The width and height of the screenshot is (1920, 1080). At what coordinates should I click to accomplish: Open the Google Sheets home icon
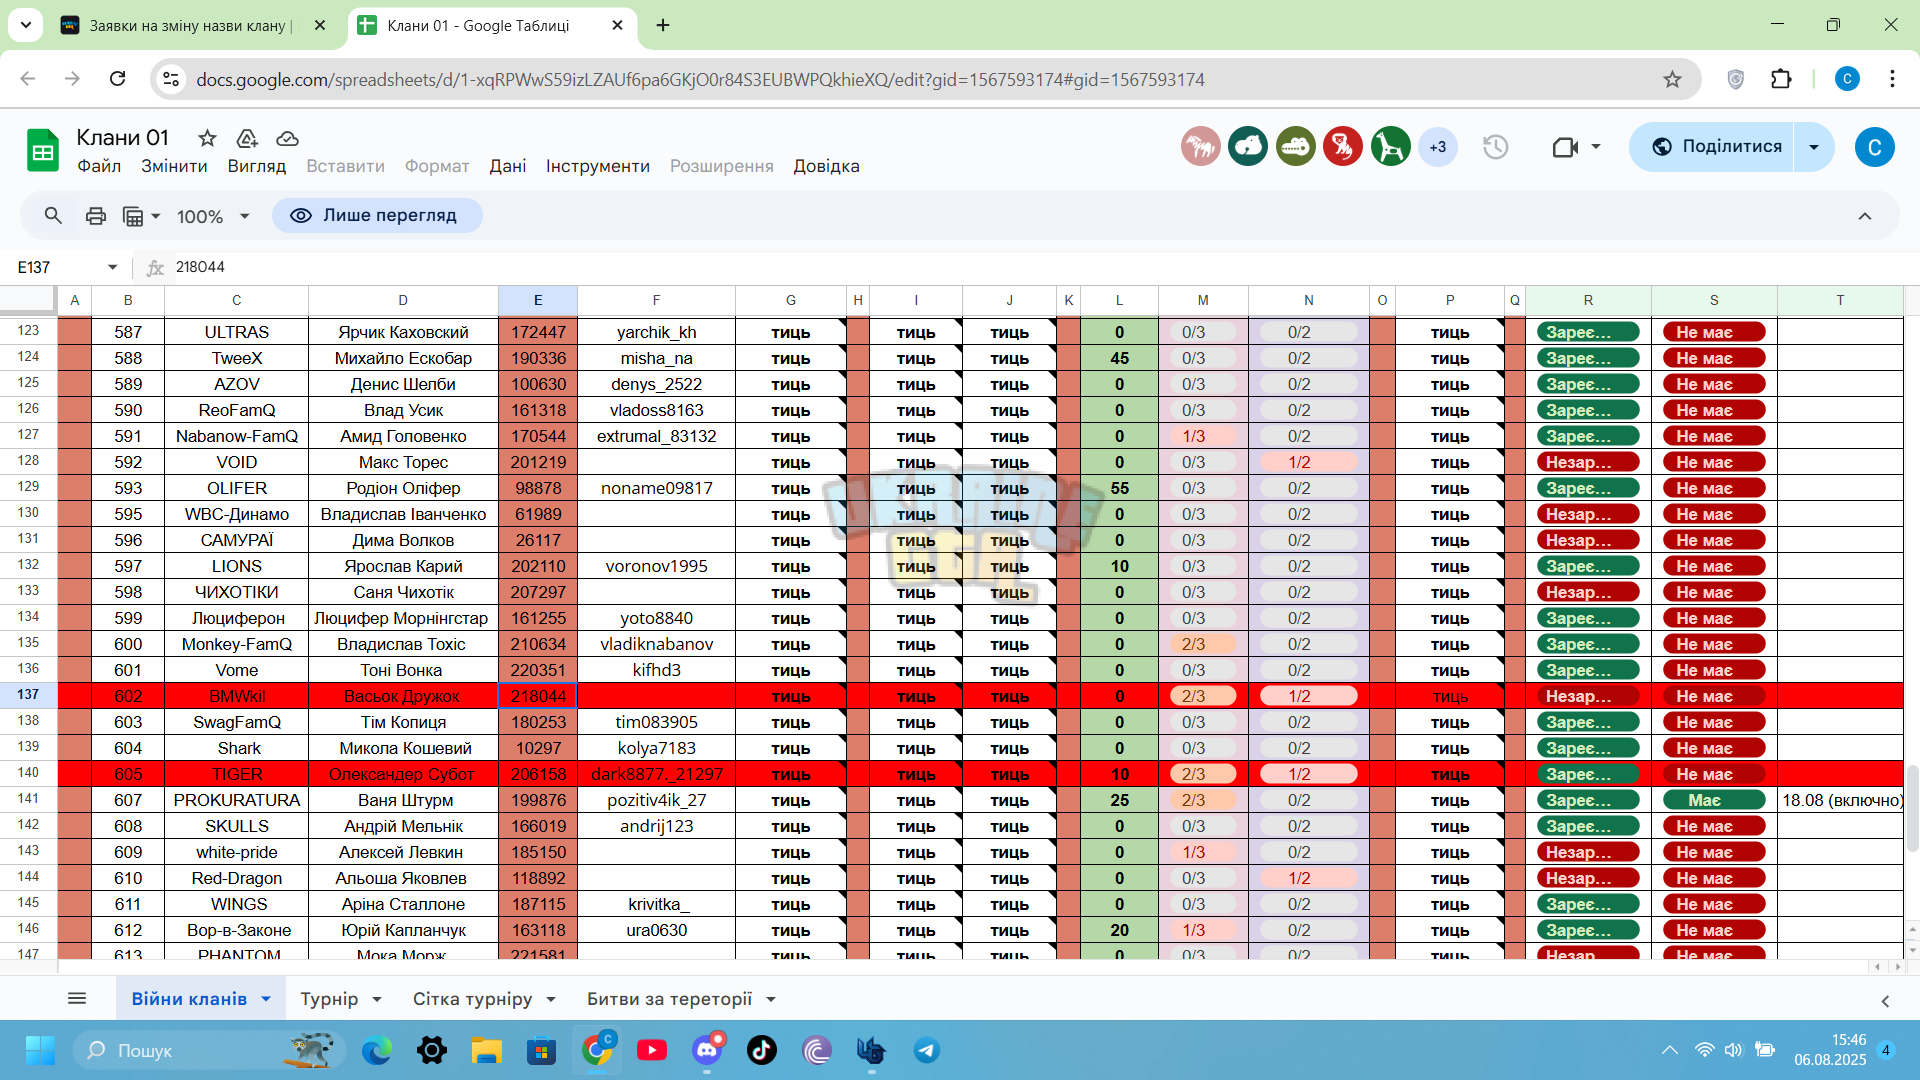(42, 151)
